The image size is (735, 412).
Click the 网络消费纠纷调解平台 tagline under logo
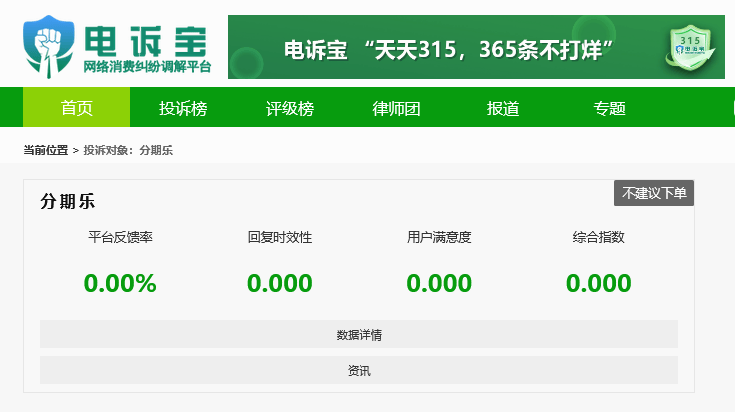(147, 67)
